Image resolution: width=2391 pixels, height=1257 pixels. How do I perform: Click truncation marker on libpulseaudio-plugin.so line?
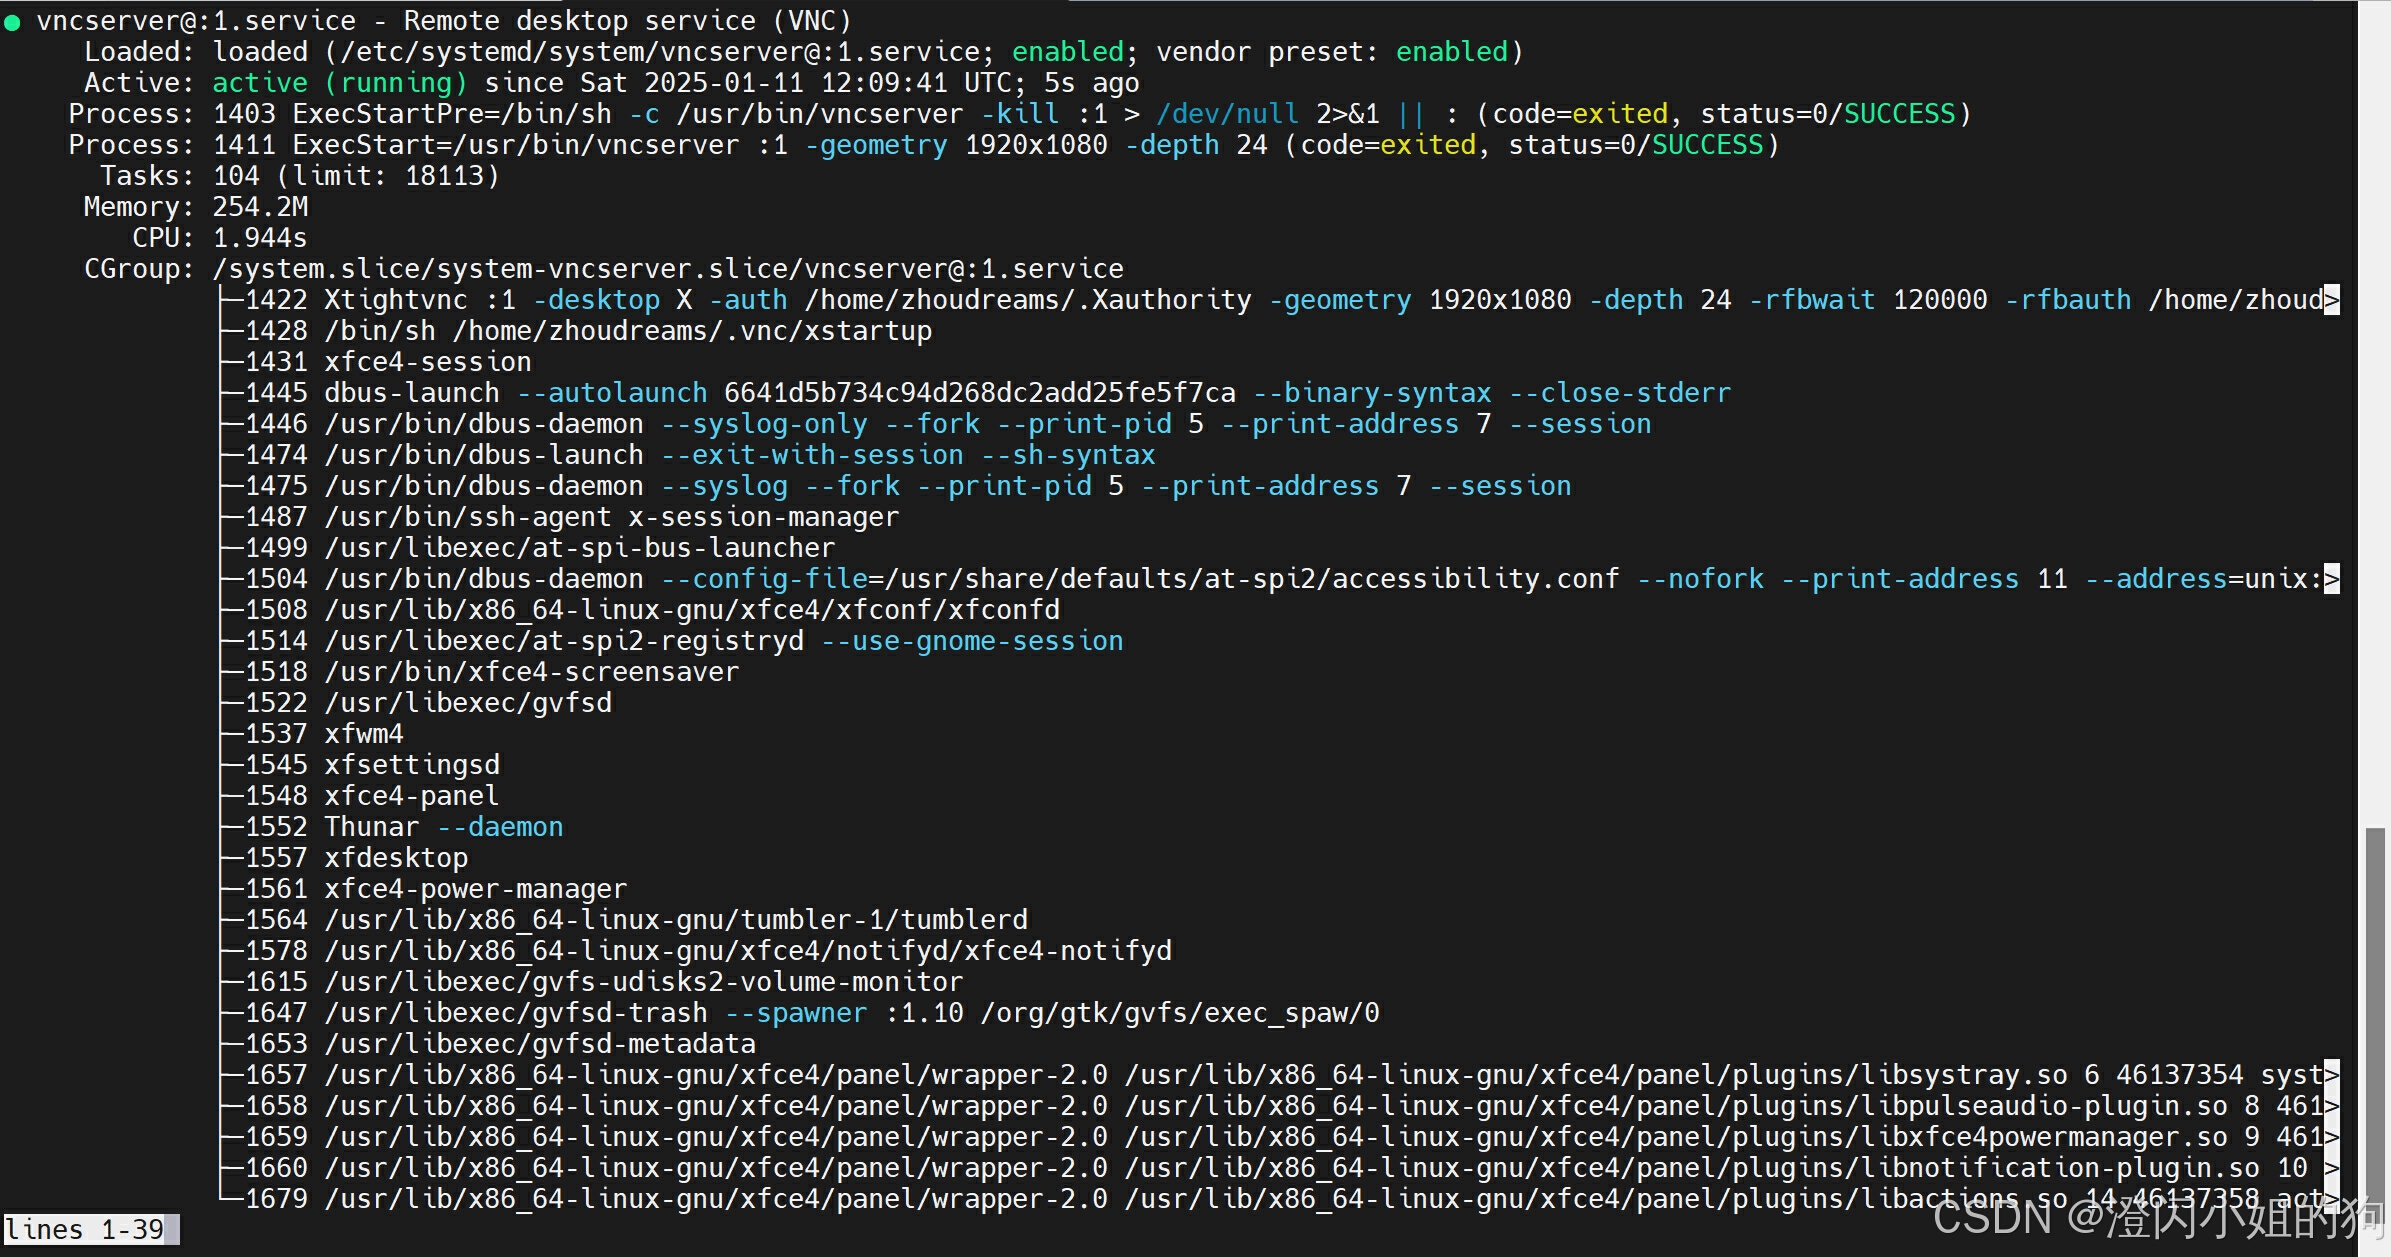2331,1106
